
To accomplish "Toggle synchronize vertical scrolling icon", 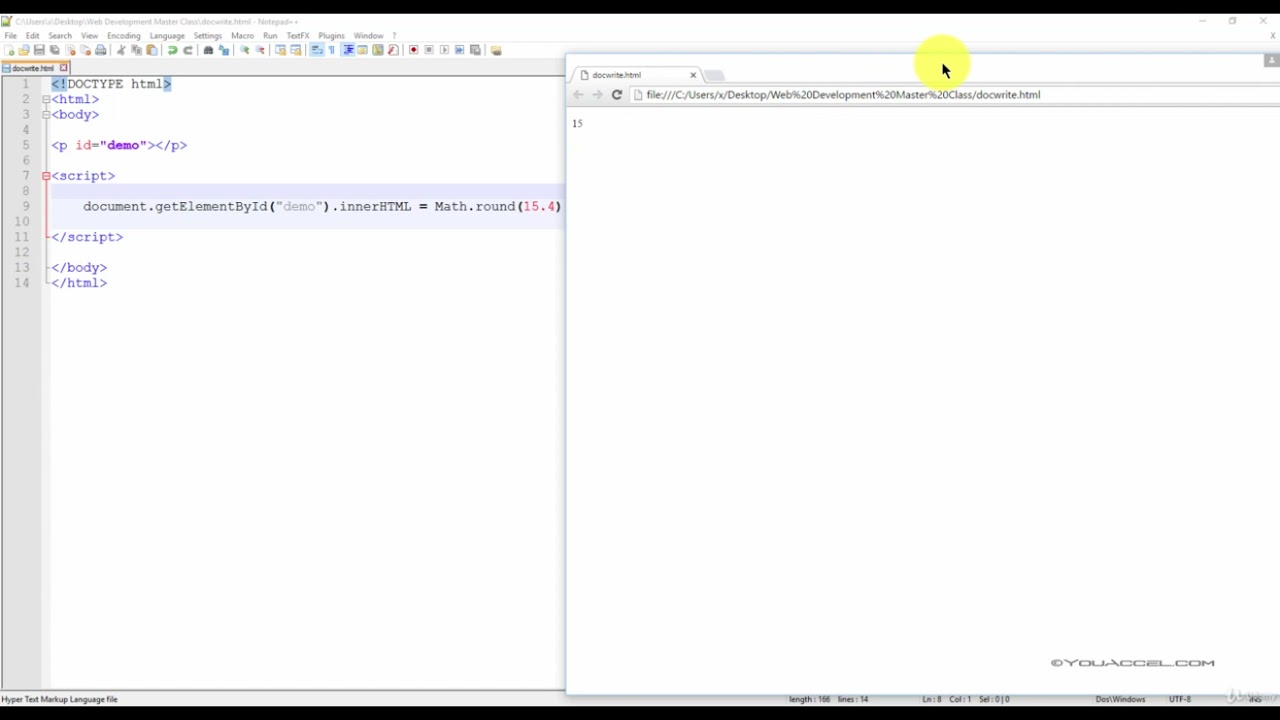I will (280, 50).
